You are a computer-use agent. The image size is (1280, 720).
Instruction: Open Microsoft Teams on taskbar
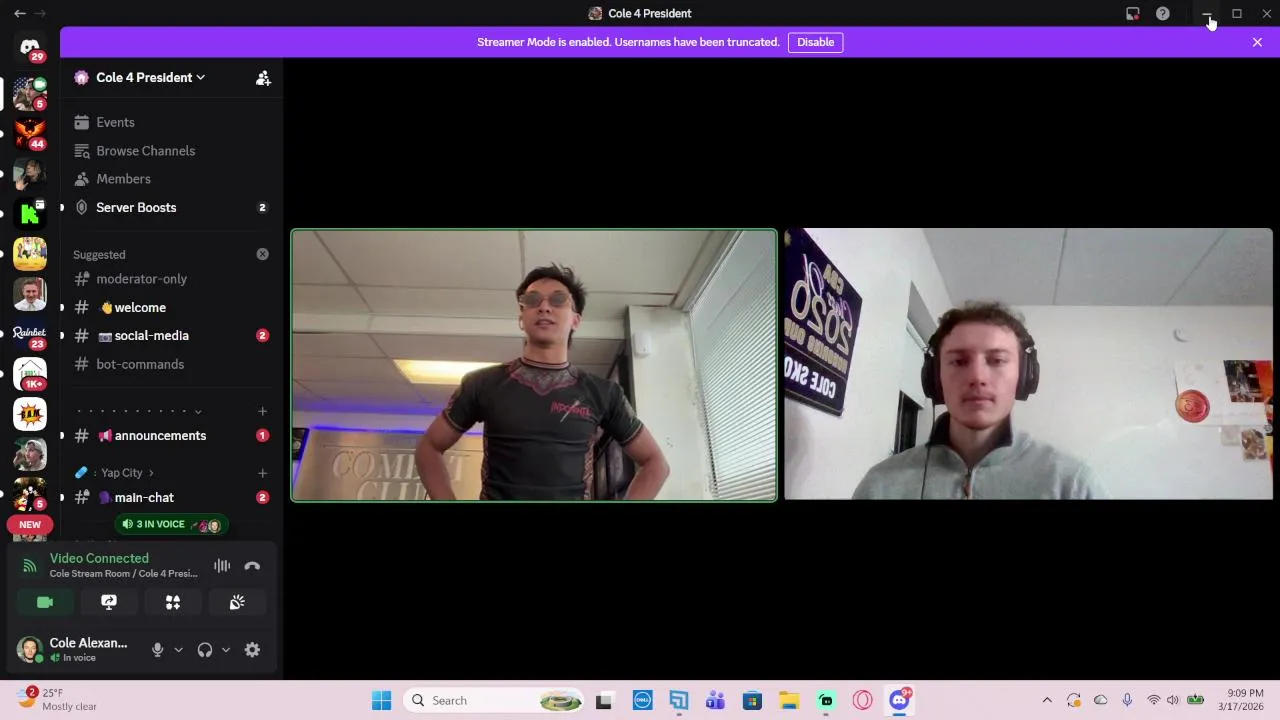coord(715,701)
